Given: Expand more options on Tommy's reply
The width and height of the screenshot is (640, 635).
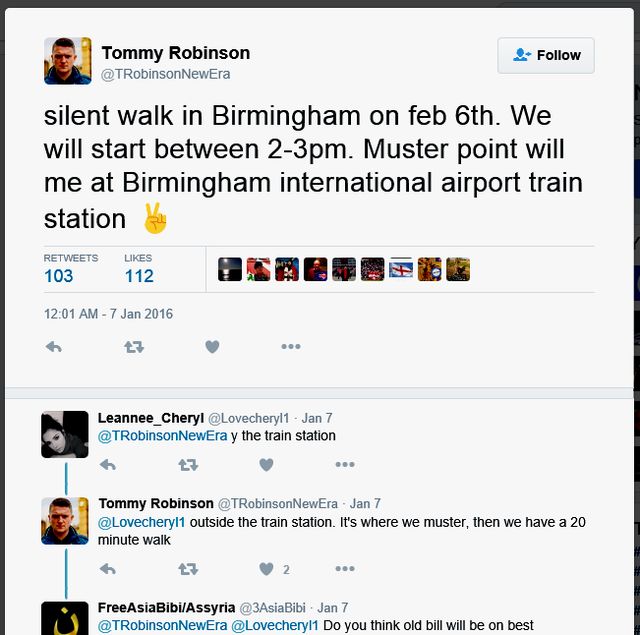Looking at the screenshot, I should coord(345,569).
